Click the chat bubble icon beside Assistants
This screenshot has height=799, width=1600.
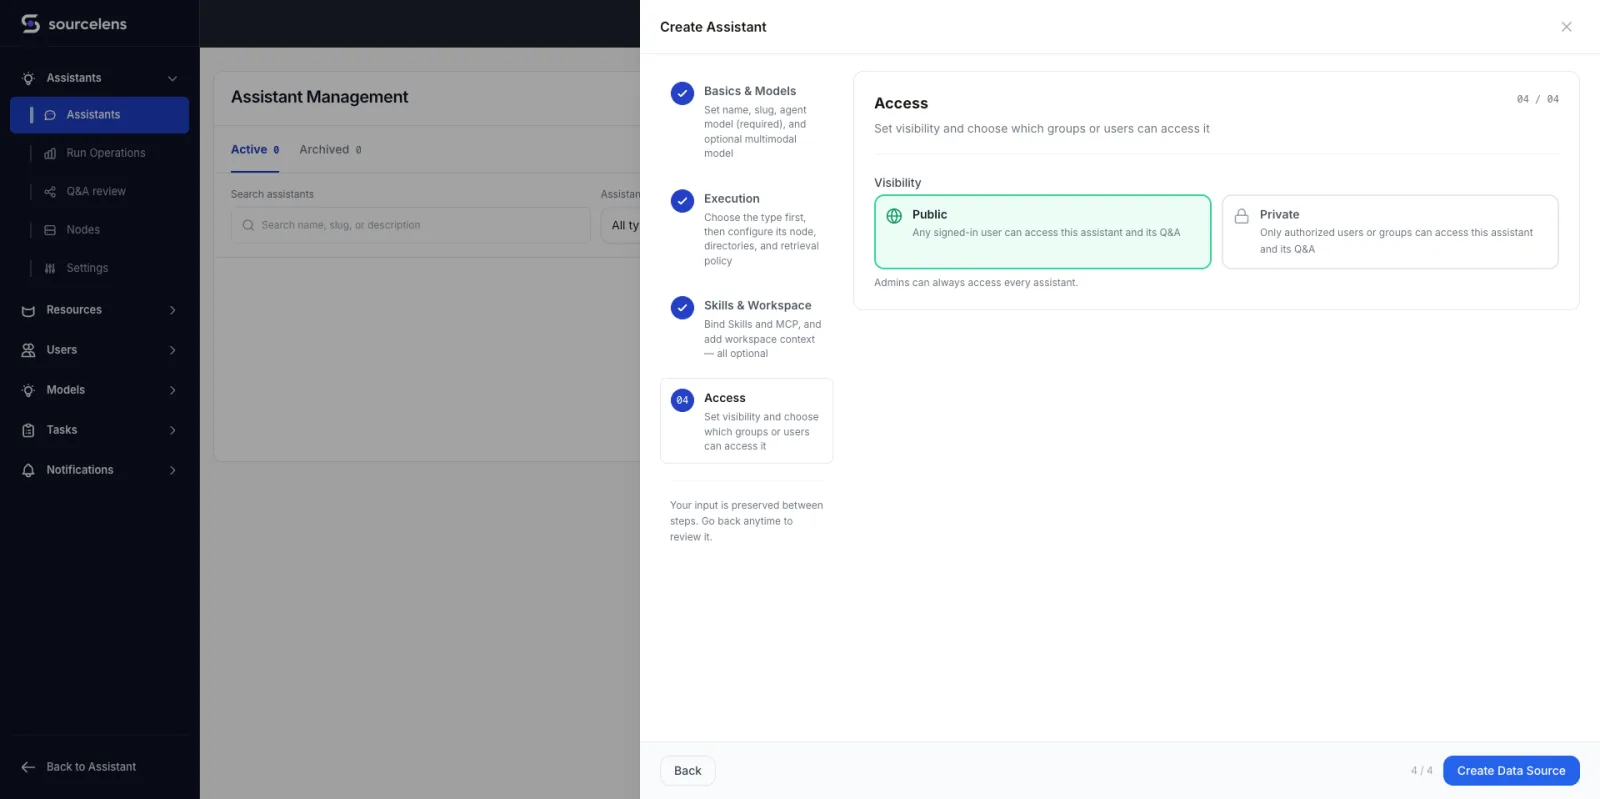[50, 115]
